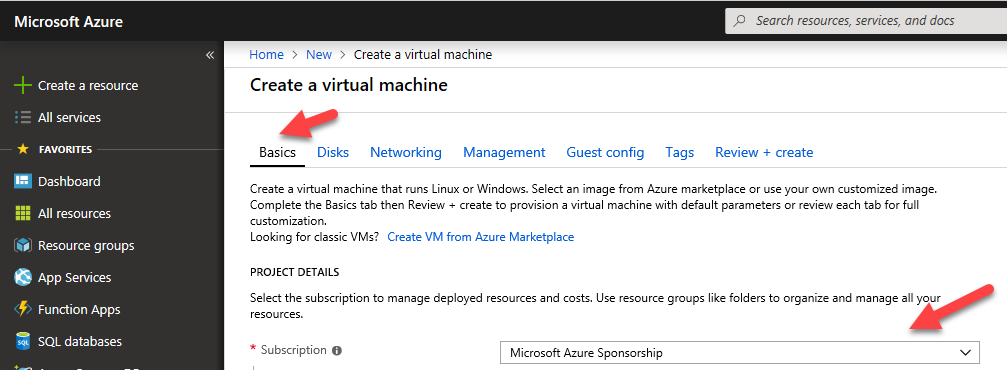This screenshot has width=1007, height=370.
Task: Click the Search resources, services, and docs field
Action: coord(866,21)
